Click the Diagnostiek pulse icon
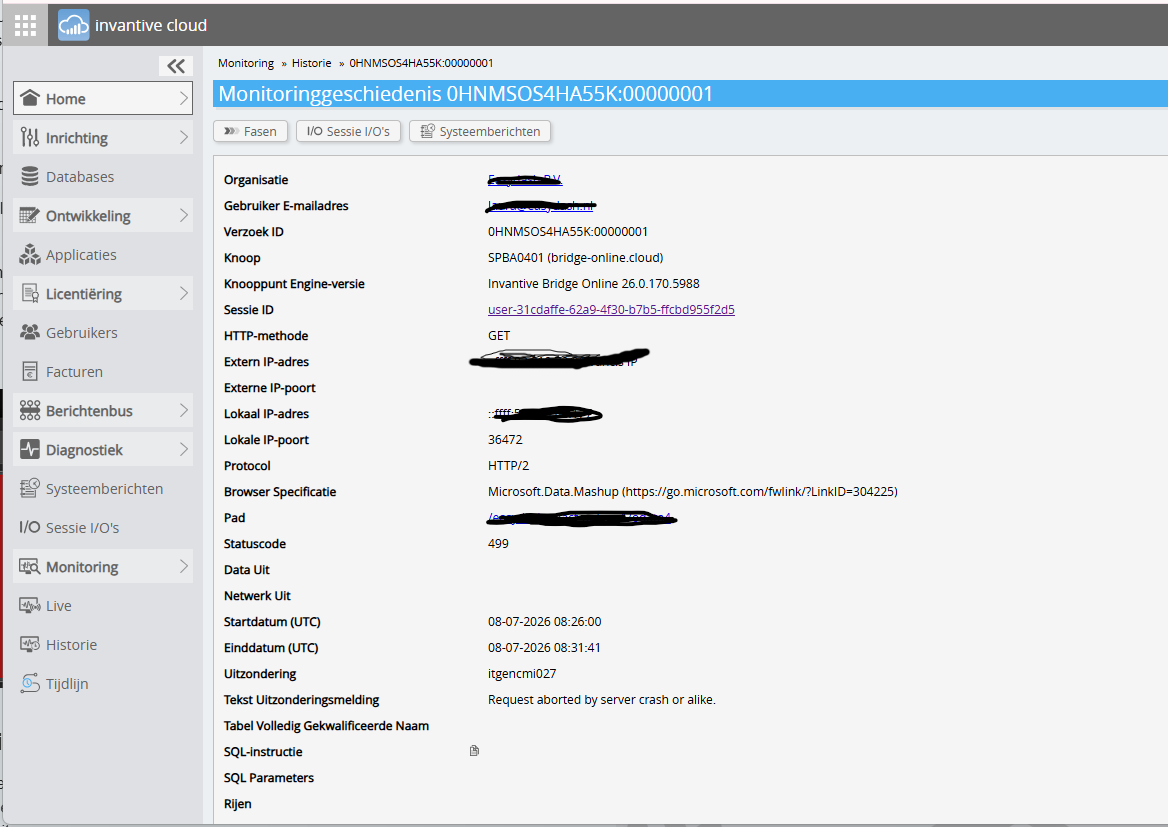 tap(30, 449)
